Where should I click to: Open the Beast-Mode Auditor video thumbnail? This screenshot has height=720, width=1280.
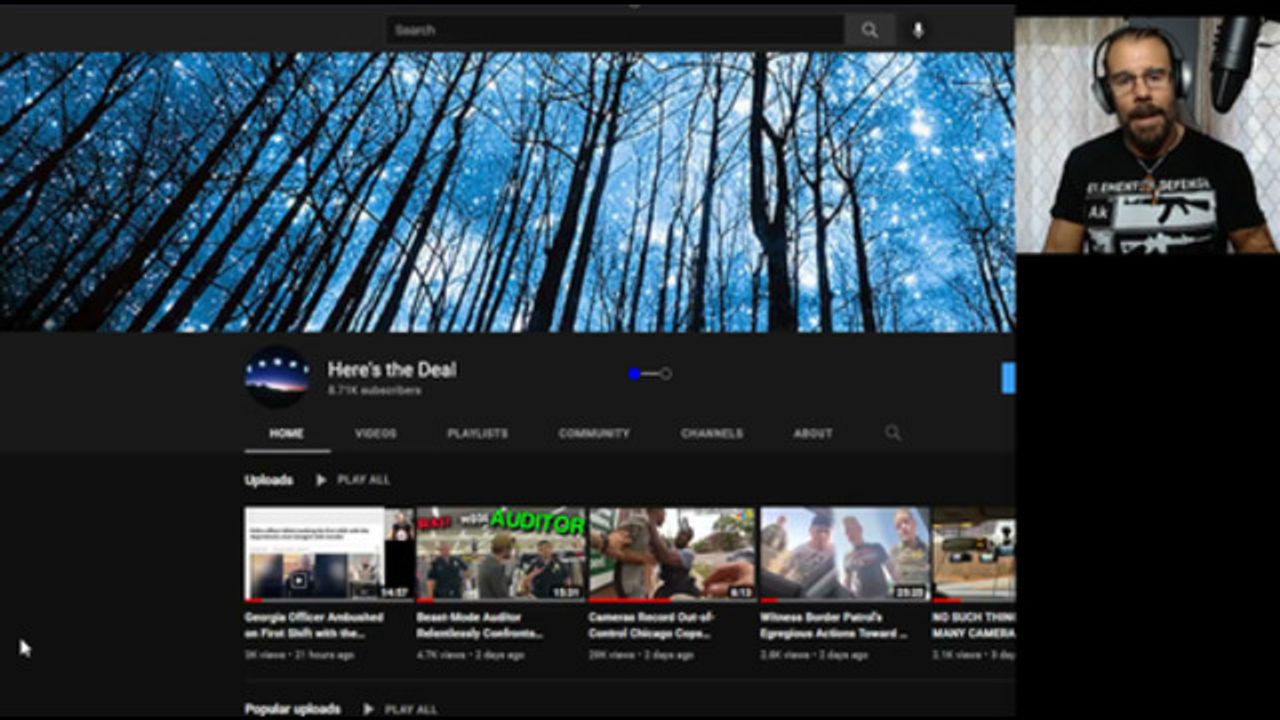[x=500, y=553]
